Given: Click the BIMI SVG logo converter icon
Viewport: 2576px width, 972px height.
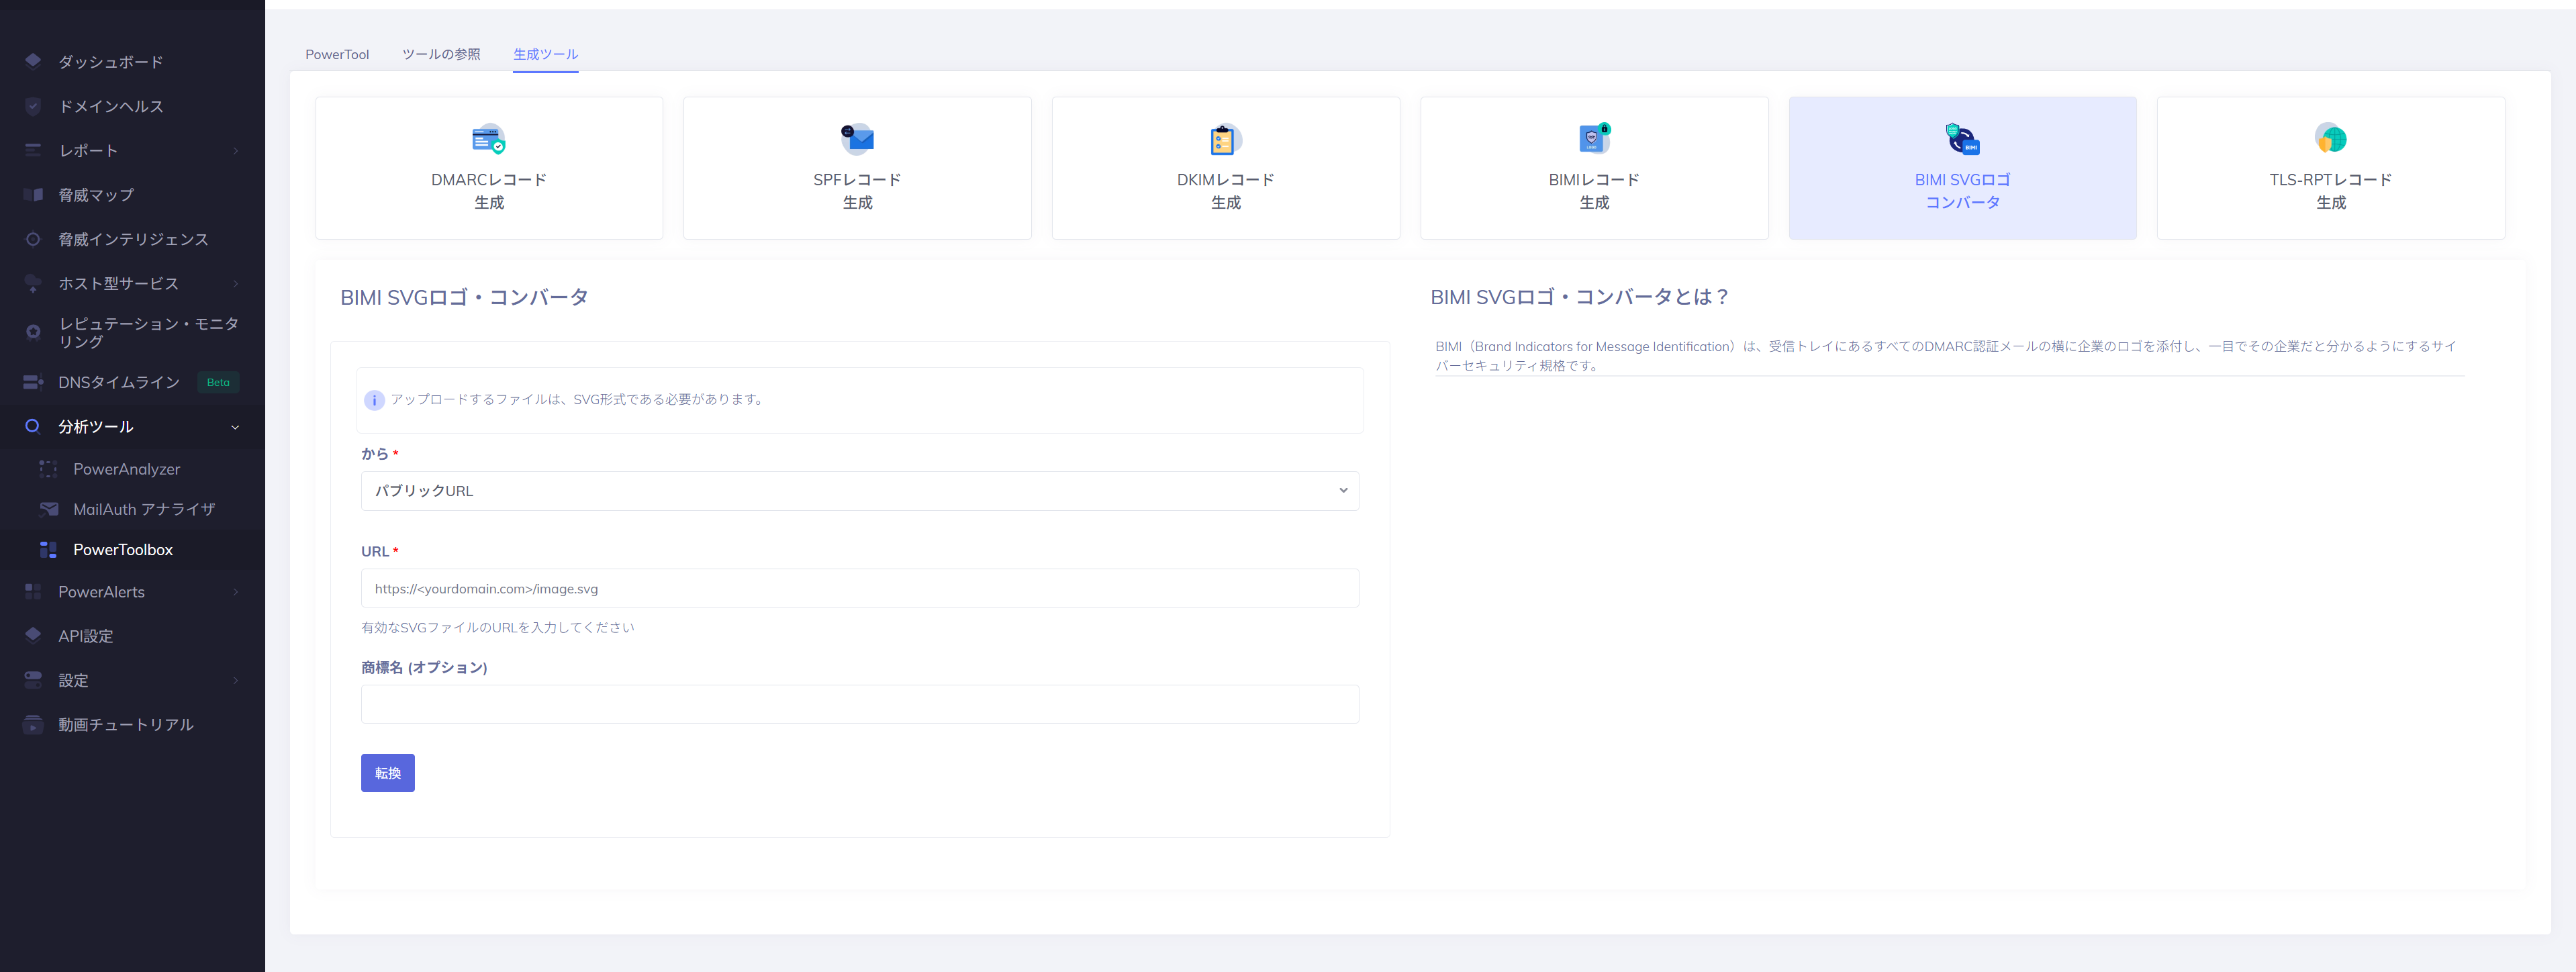Looking at the screenshot, I should (1962, 139).
